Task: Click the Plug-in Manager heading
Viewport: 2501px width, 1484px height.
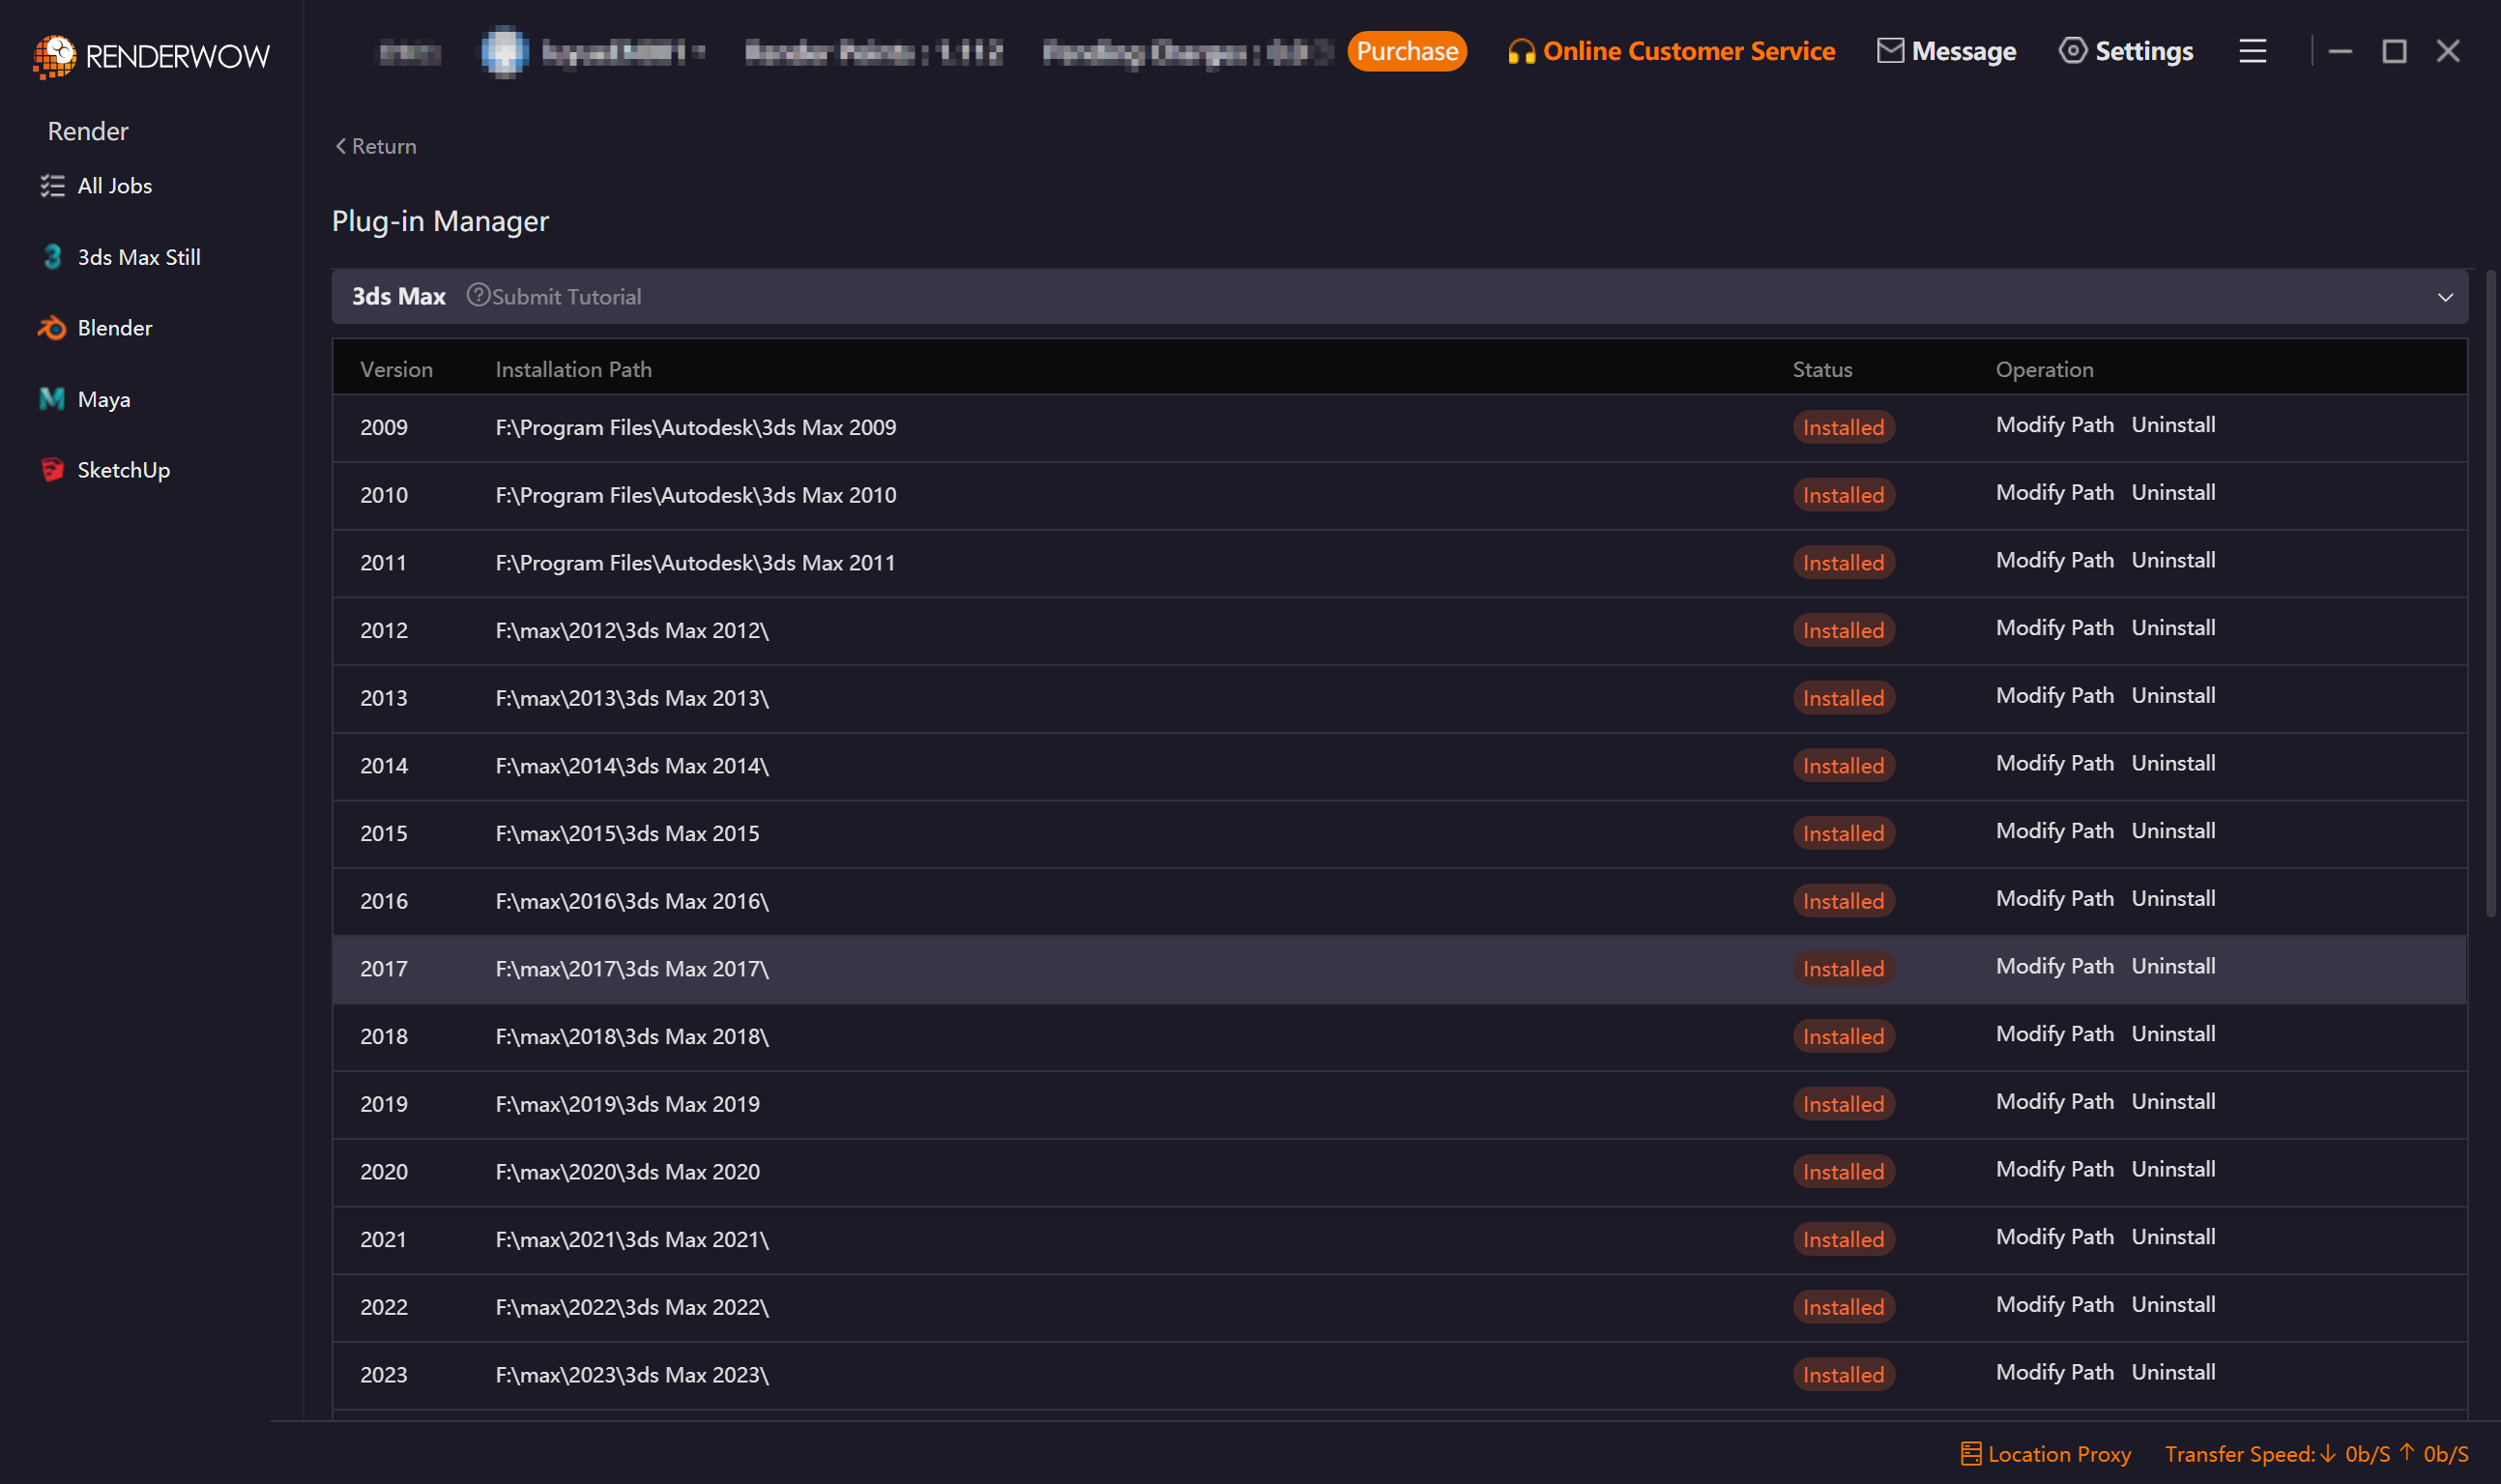Action: click(440, 221)
